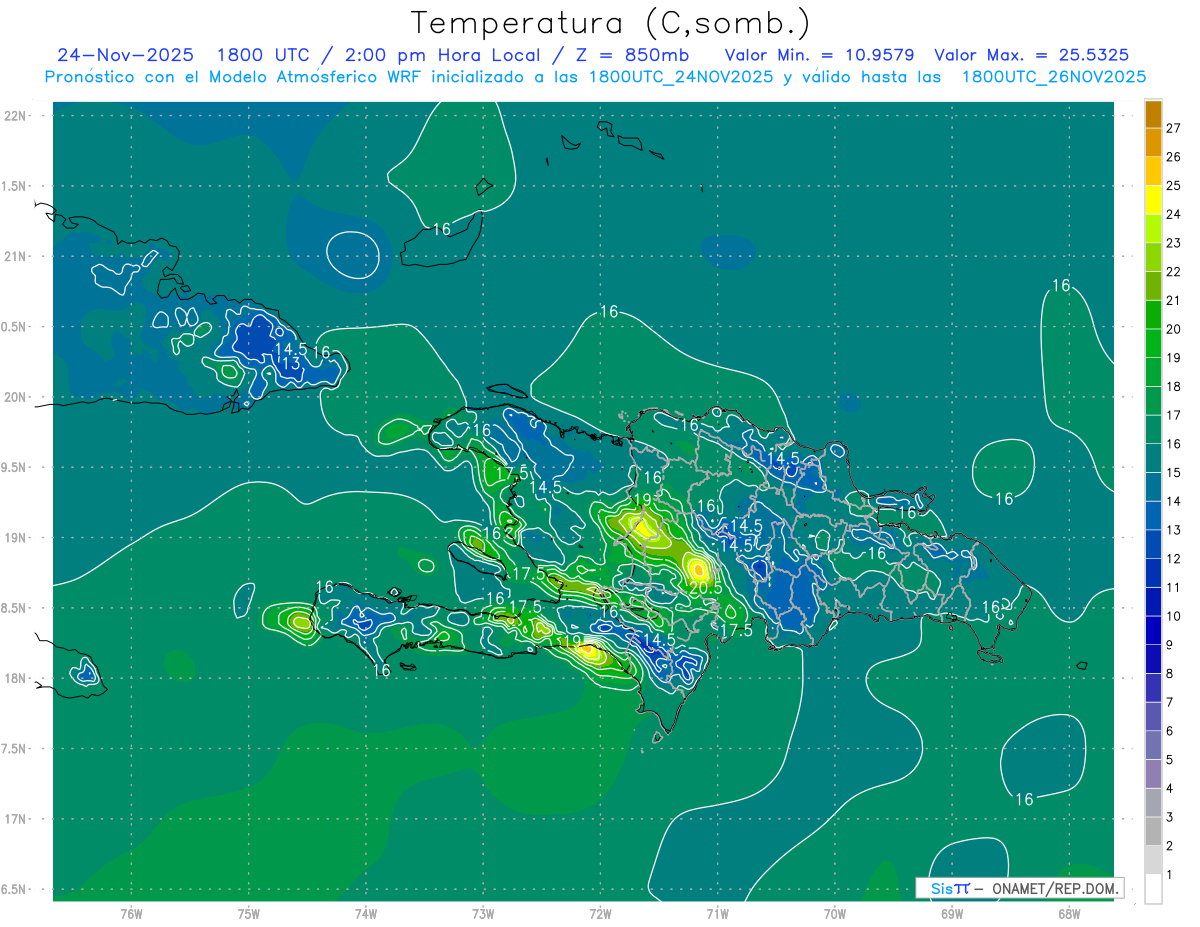The image size is (1200, 927).
Task: Click the '72W' longitude axis label
Action: click(x=600, y=913)
